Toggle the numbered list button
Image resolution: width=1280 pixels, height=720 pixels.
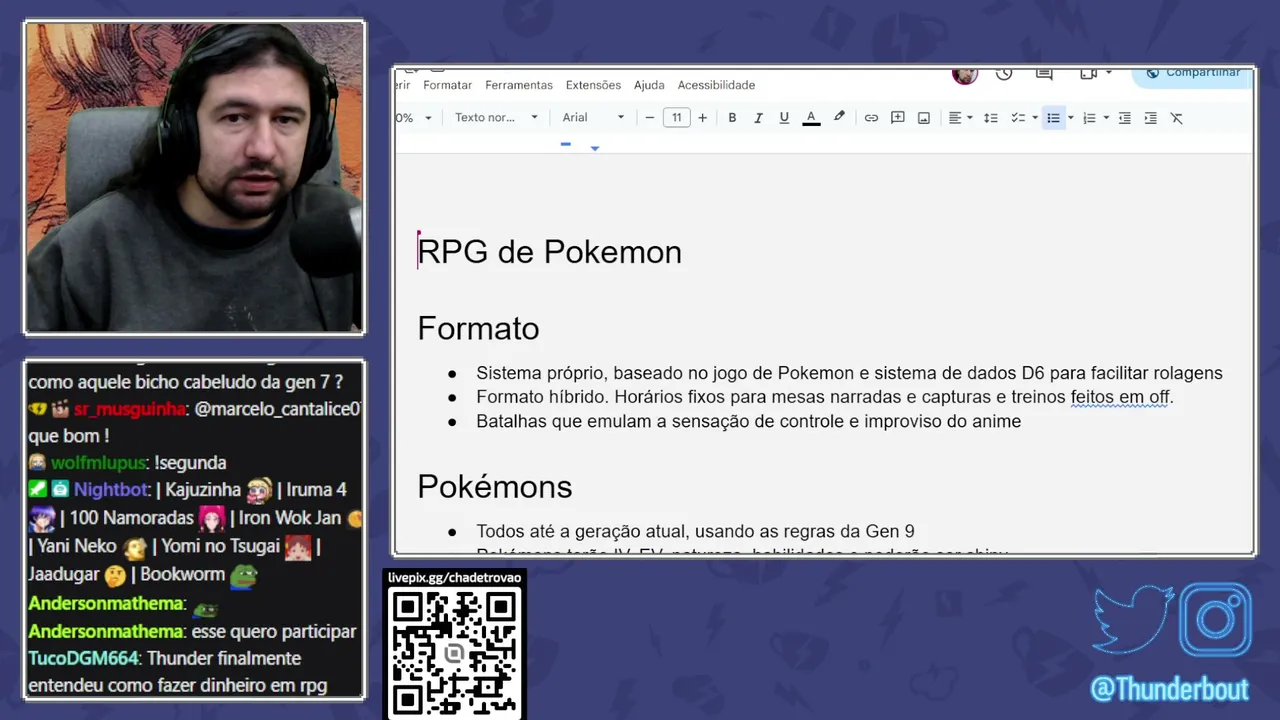[x=1089, y=118]
